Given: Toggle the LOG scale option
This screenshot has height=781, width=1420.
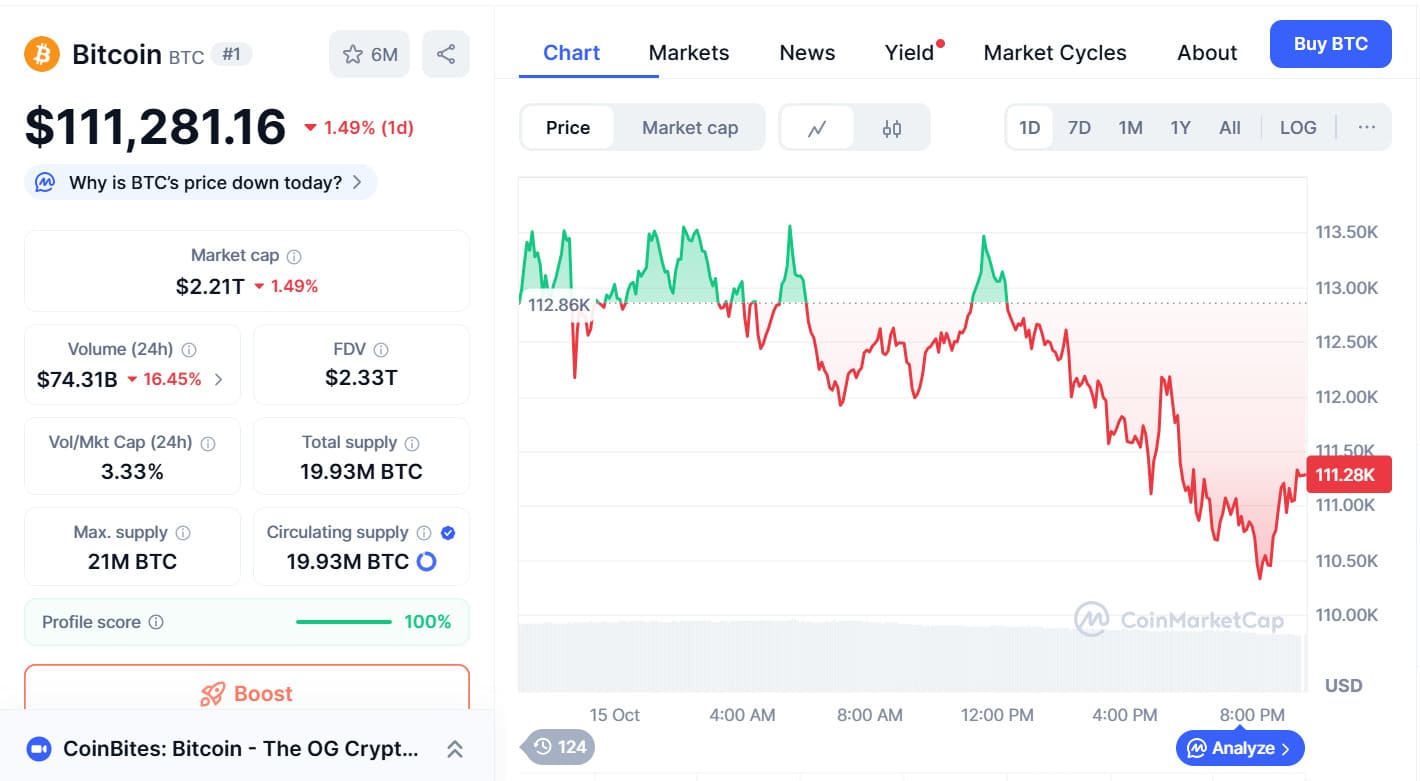Looking at the screenshot, I should coord(1298,128).
